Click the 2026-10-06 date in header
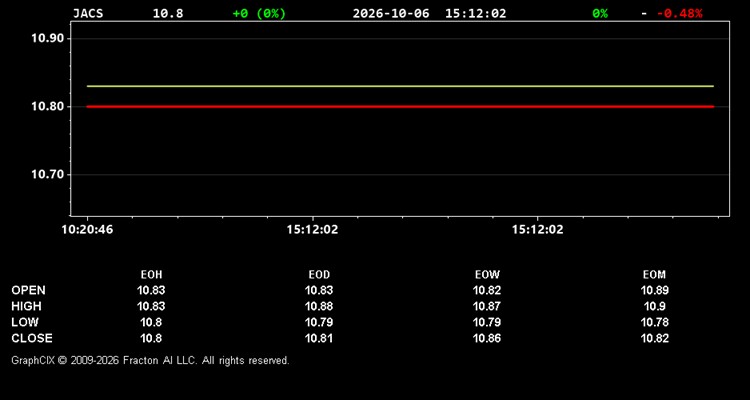The width and height of the screenshot is (750, 400). point(391,13)
